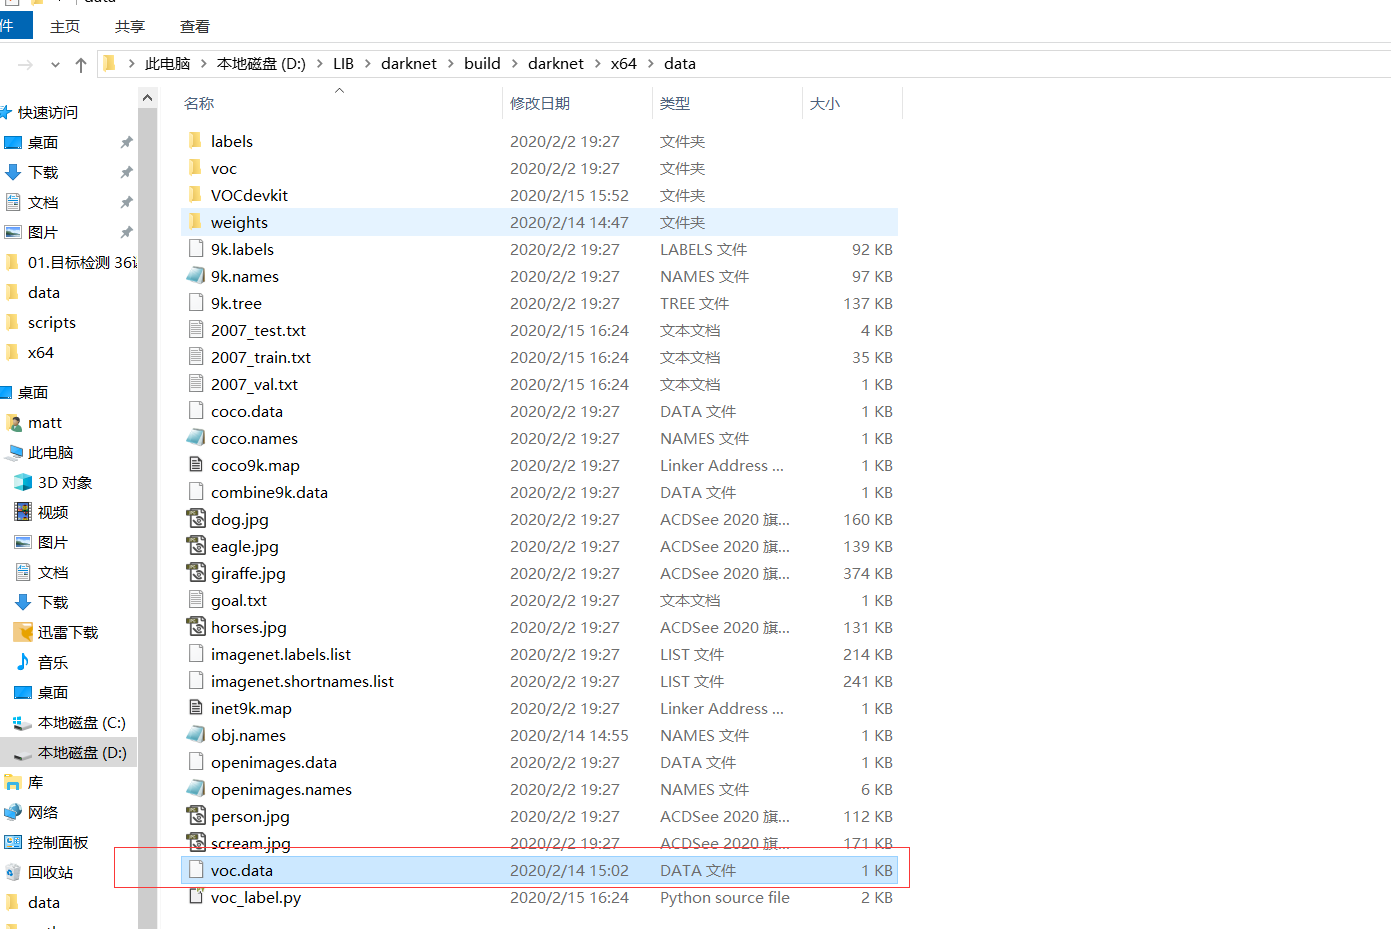The height and width of the screenshot is (929, 1391).
Task: Open the recent locations dropdown arrow
Action: coord(55,64)
